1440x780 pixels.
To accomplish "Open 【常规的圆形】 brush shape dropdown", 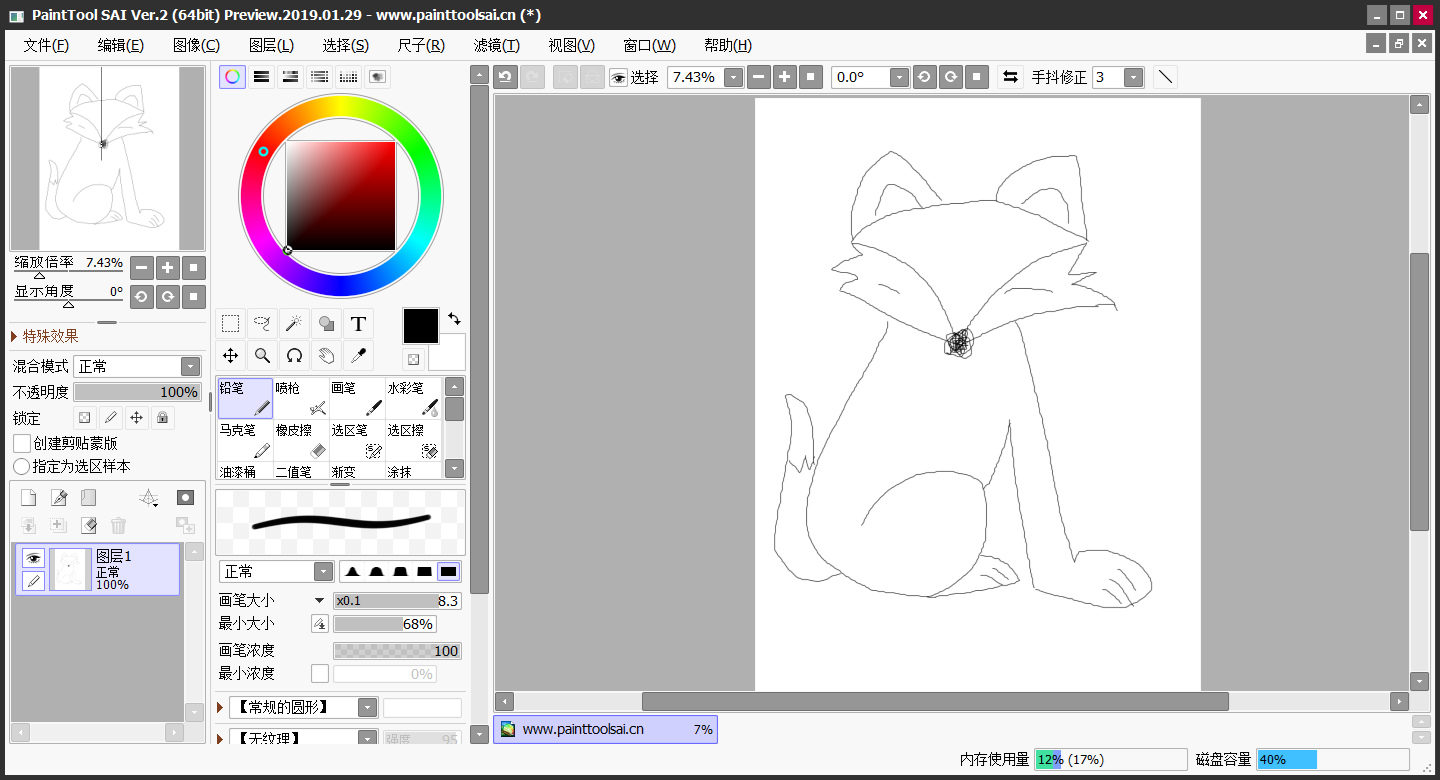I will [368, 707].
